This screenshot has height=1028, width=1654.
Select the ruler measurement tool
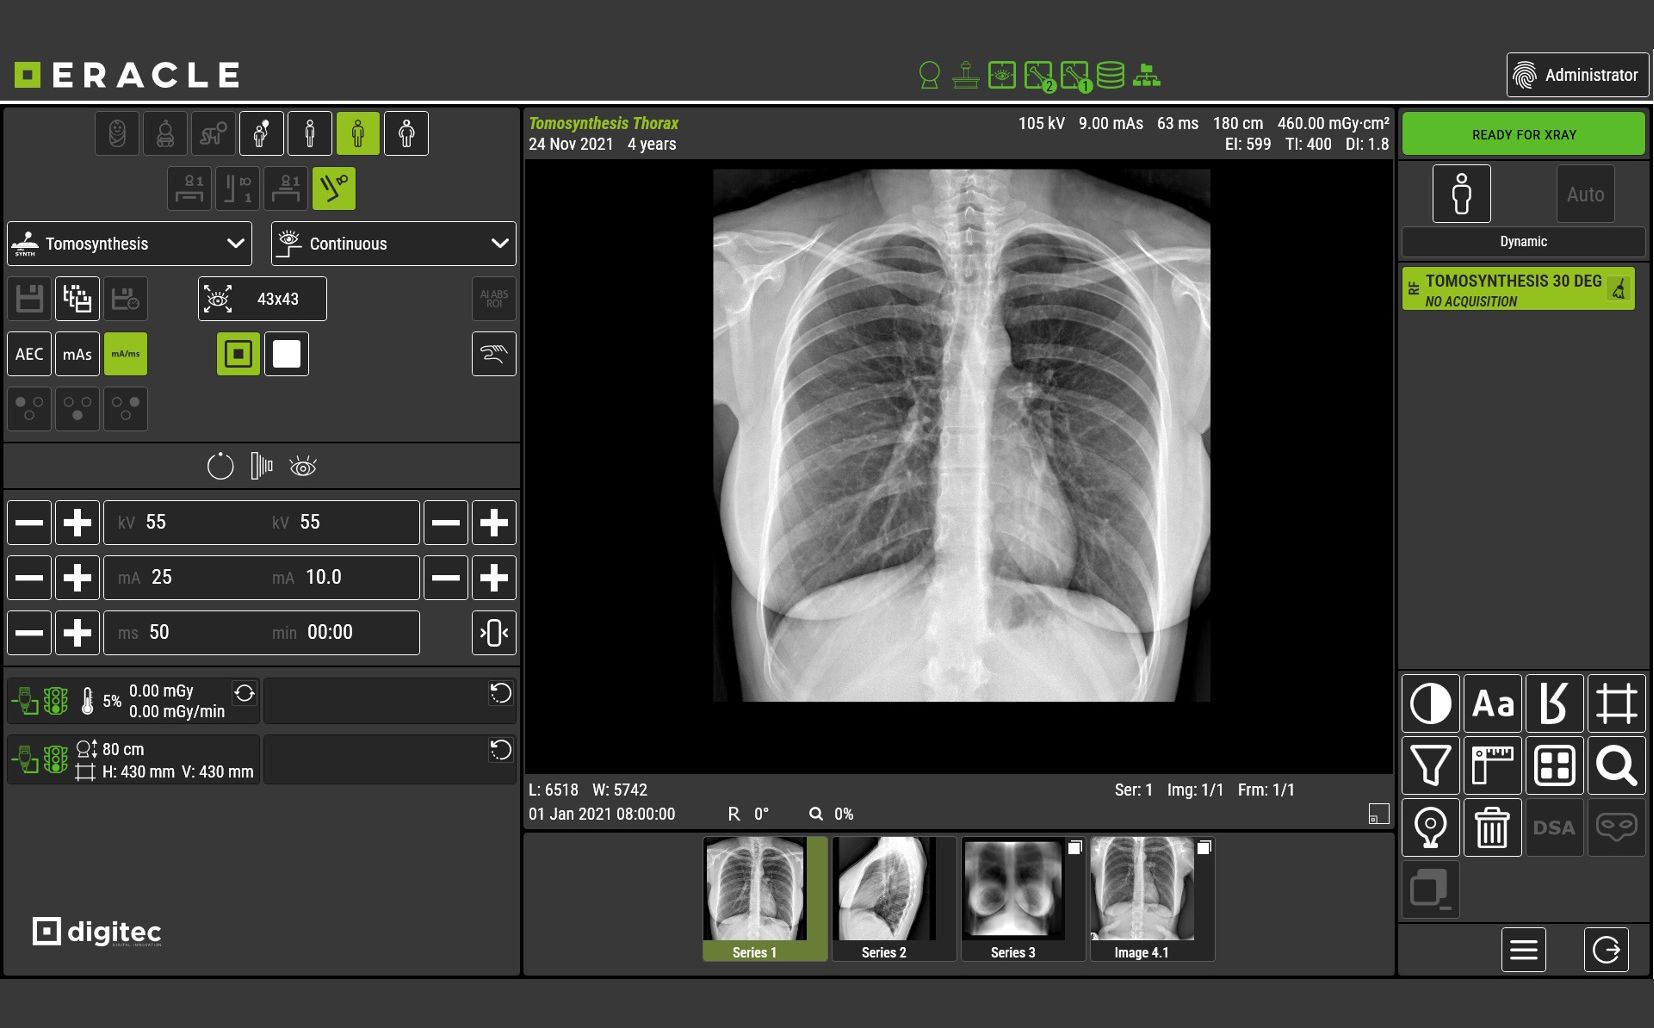1493,766
